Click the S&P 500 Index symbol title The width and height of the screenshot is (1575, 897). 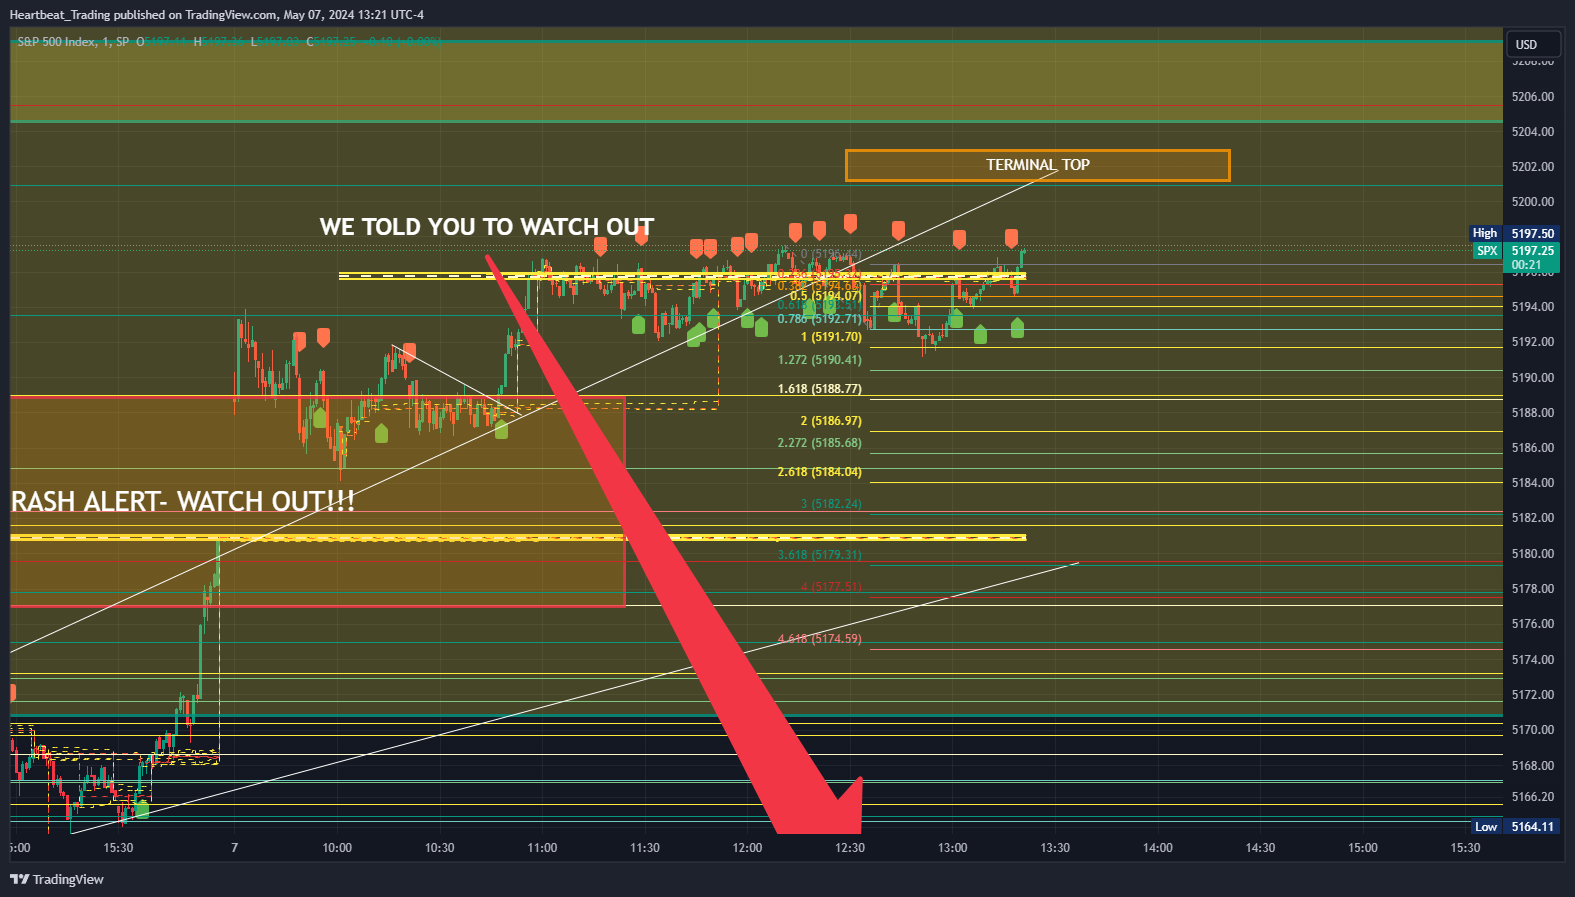coord(73,41)
